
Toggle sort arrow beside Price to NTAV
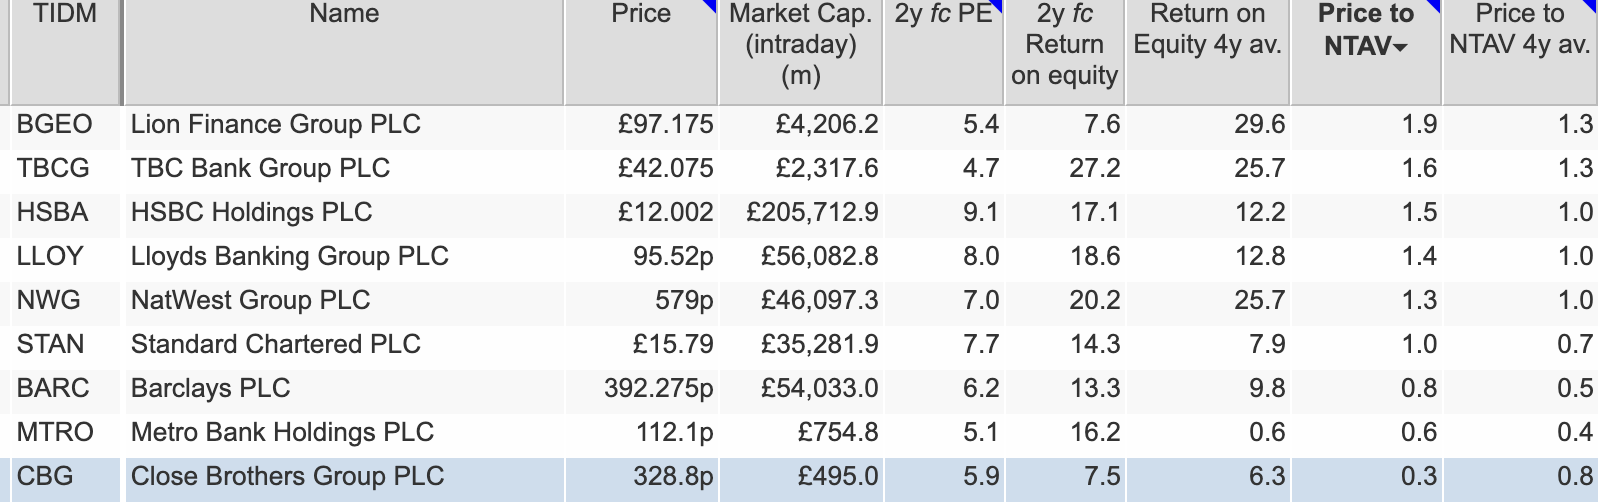click(x=1400, y=48)
